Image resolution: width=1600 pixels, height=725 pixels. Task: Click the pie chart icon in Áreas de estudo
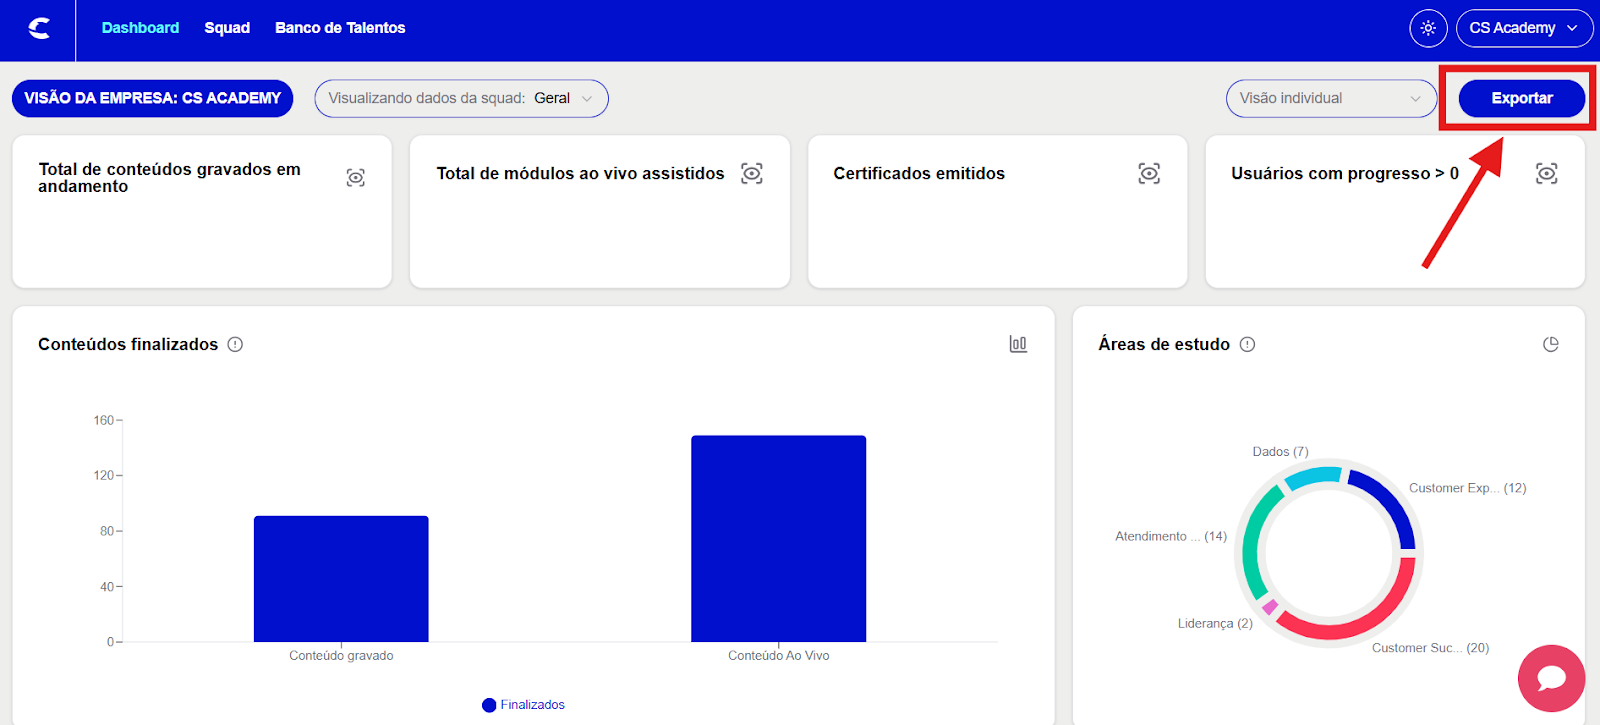[1551, 344]
